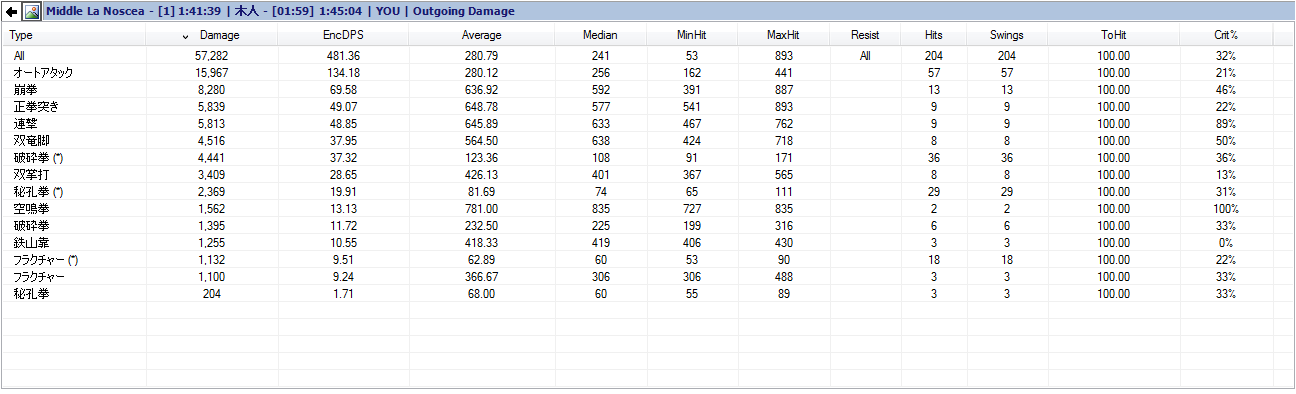Click the chart image icon beside the title
The height and width of the screenshot is (394, 1296).
tap(32, 12)
